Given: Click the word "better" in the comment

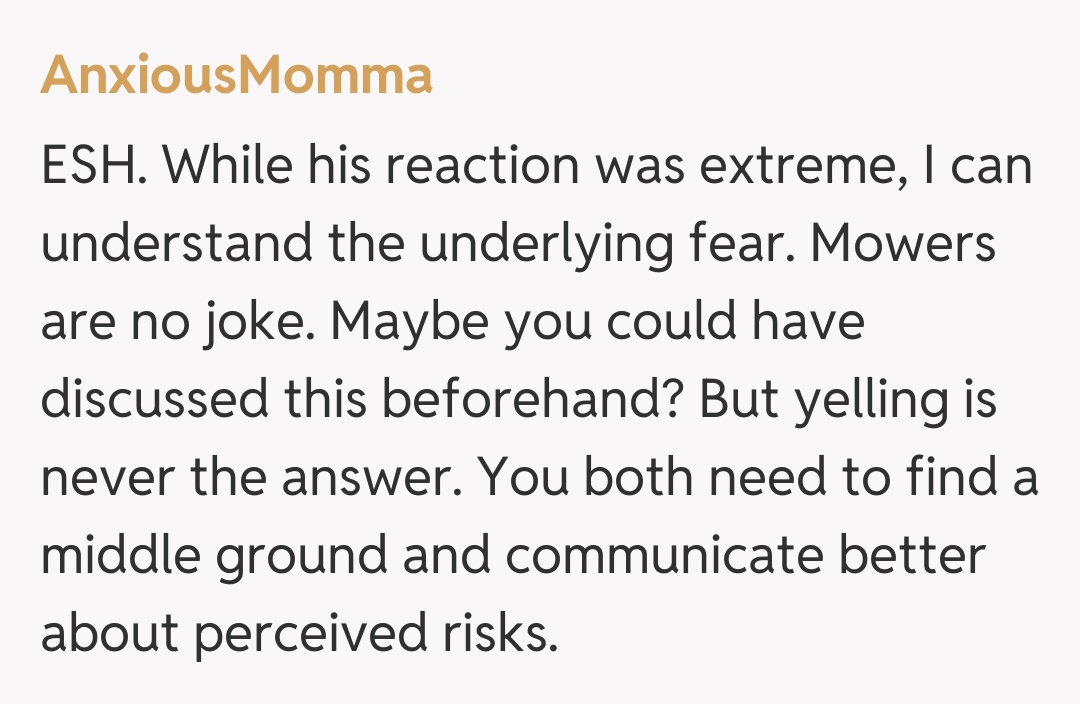Looking at the screenshot, I should (912, 557).
